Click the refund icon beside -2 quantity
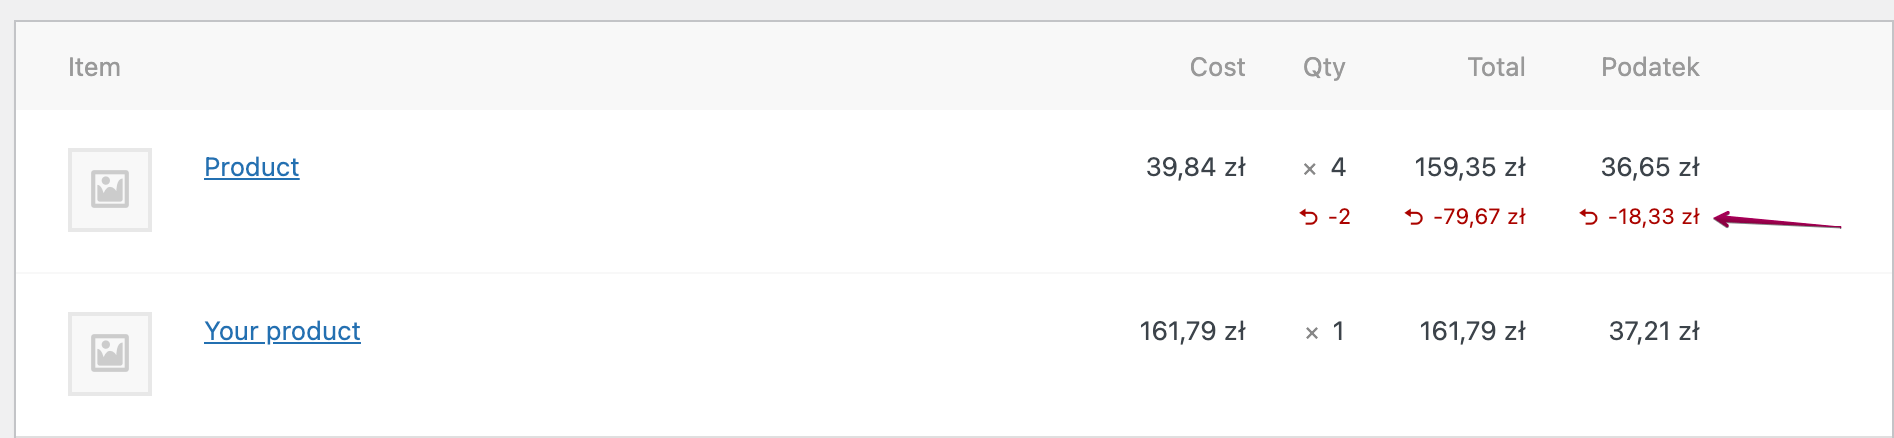 (1309, 217)
